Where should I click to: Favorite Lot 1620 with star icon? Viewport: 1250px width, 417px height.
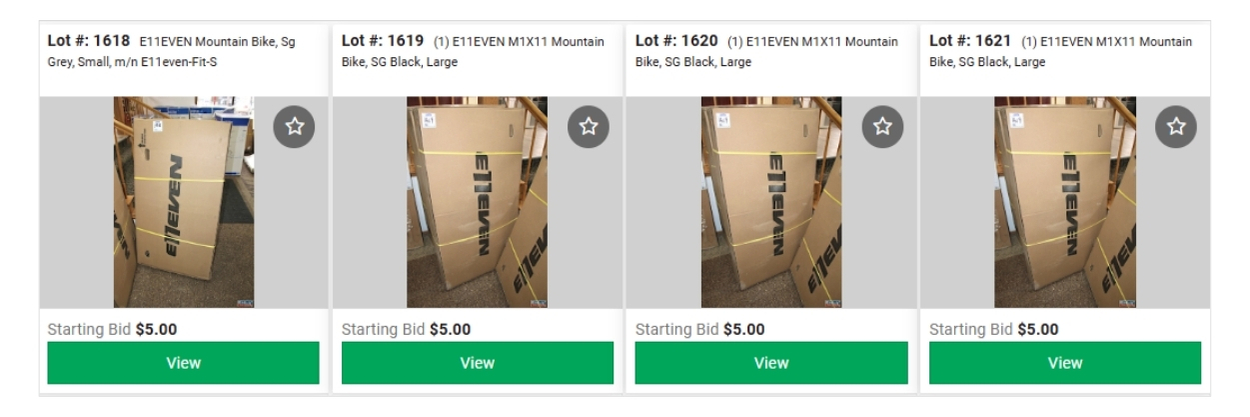coord(882,126)
